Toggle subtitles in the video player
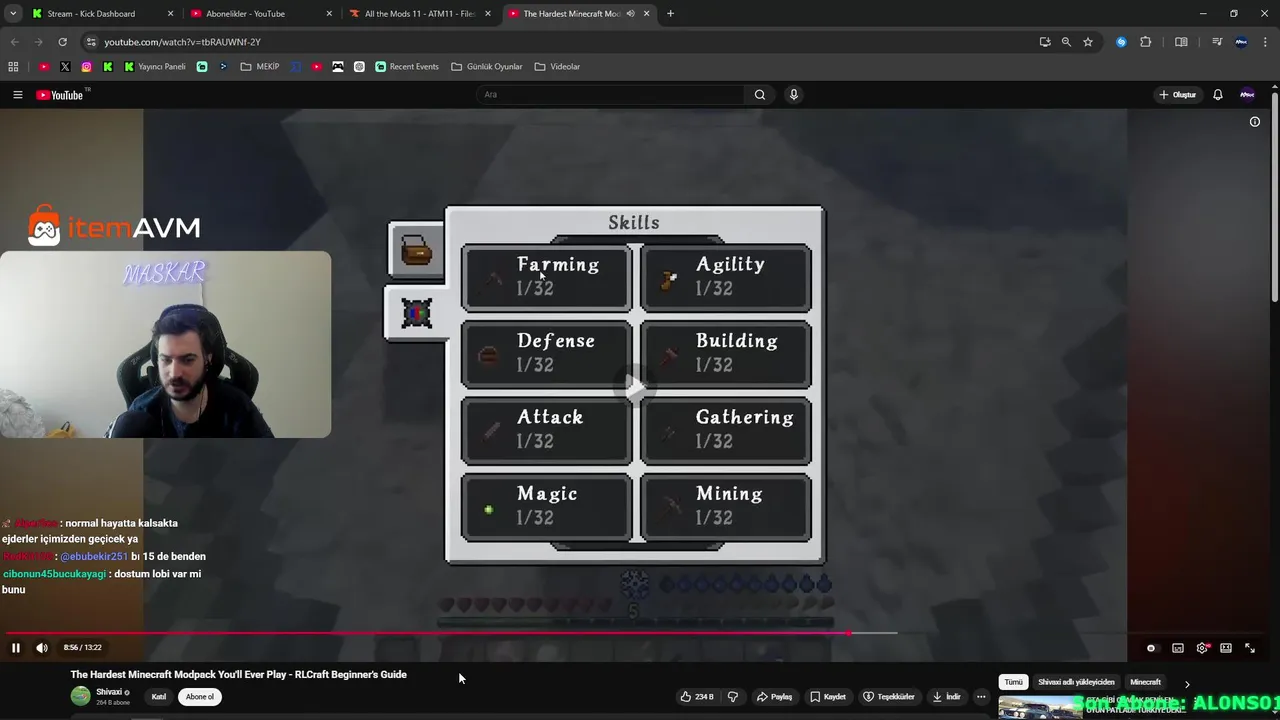 [x=1178, y=648]
